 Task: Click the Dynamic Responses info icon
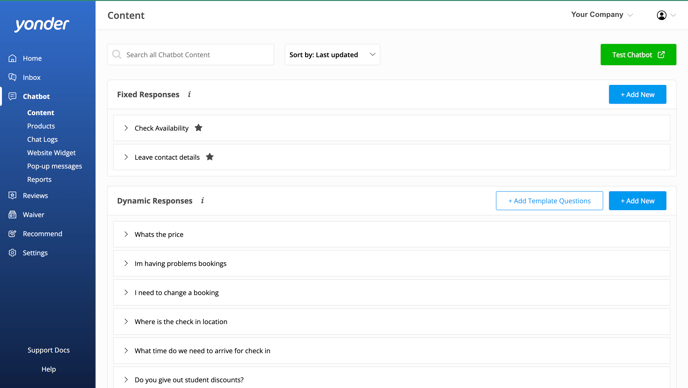click(202, 201)
